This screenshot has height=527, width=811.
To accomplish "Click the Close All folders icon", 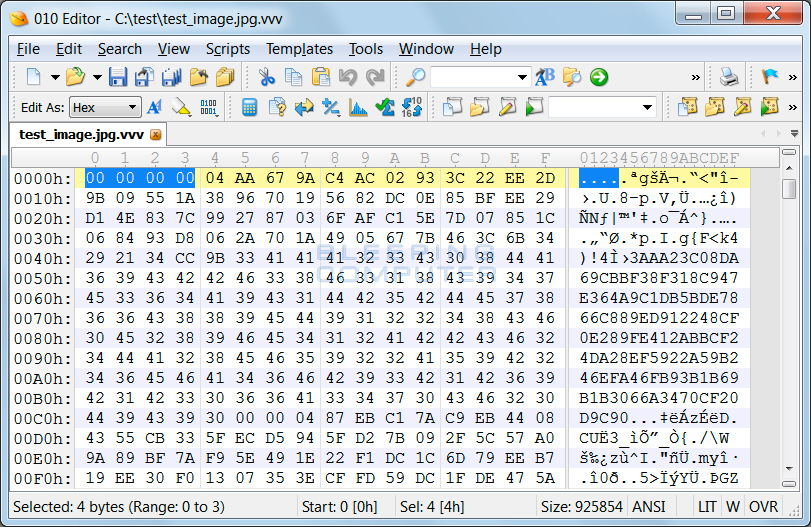I will click(x=225, y=77).
